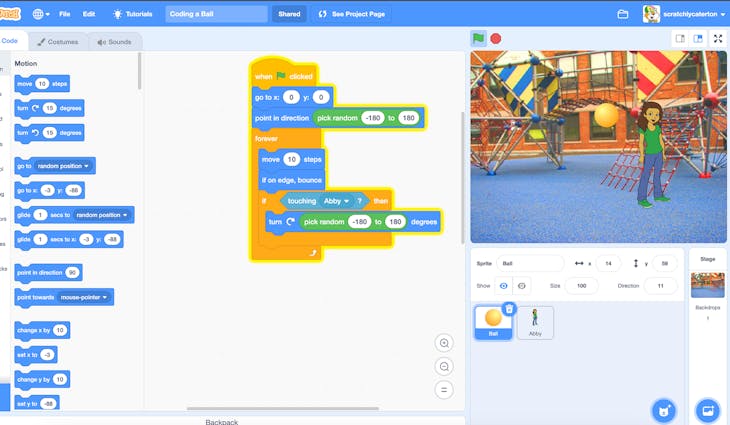Click the red stop button
Image resolution: width=730 pixels, height=425 pixels.
click(x=496, y=39)
